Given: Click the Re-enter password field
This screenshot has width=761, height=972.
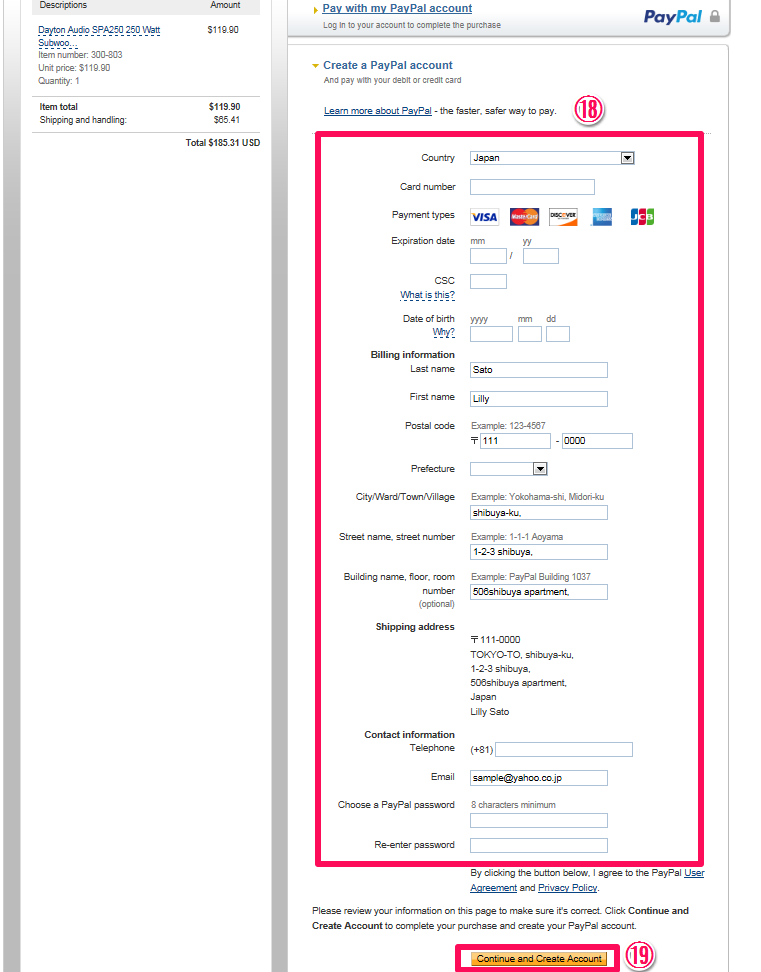Looking at the screenshot, I should 539,846.
